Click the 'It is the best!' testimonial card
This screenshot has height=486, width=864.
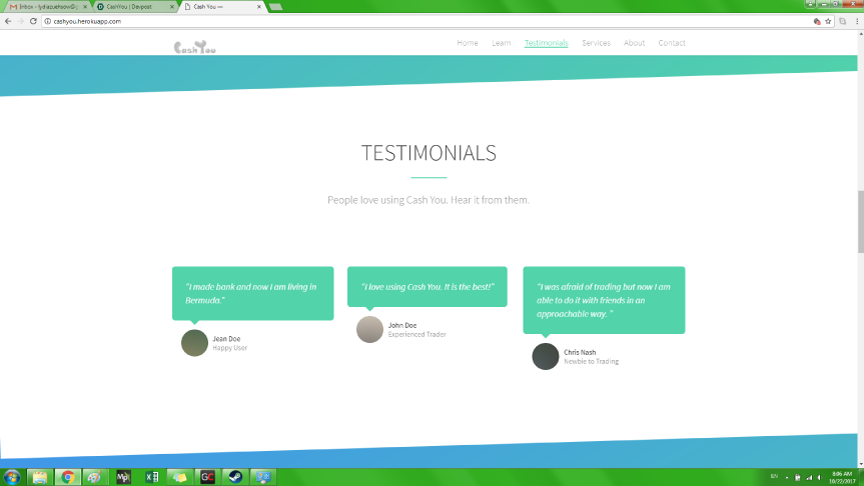click(x=427, y=287)
